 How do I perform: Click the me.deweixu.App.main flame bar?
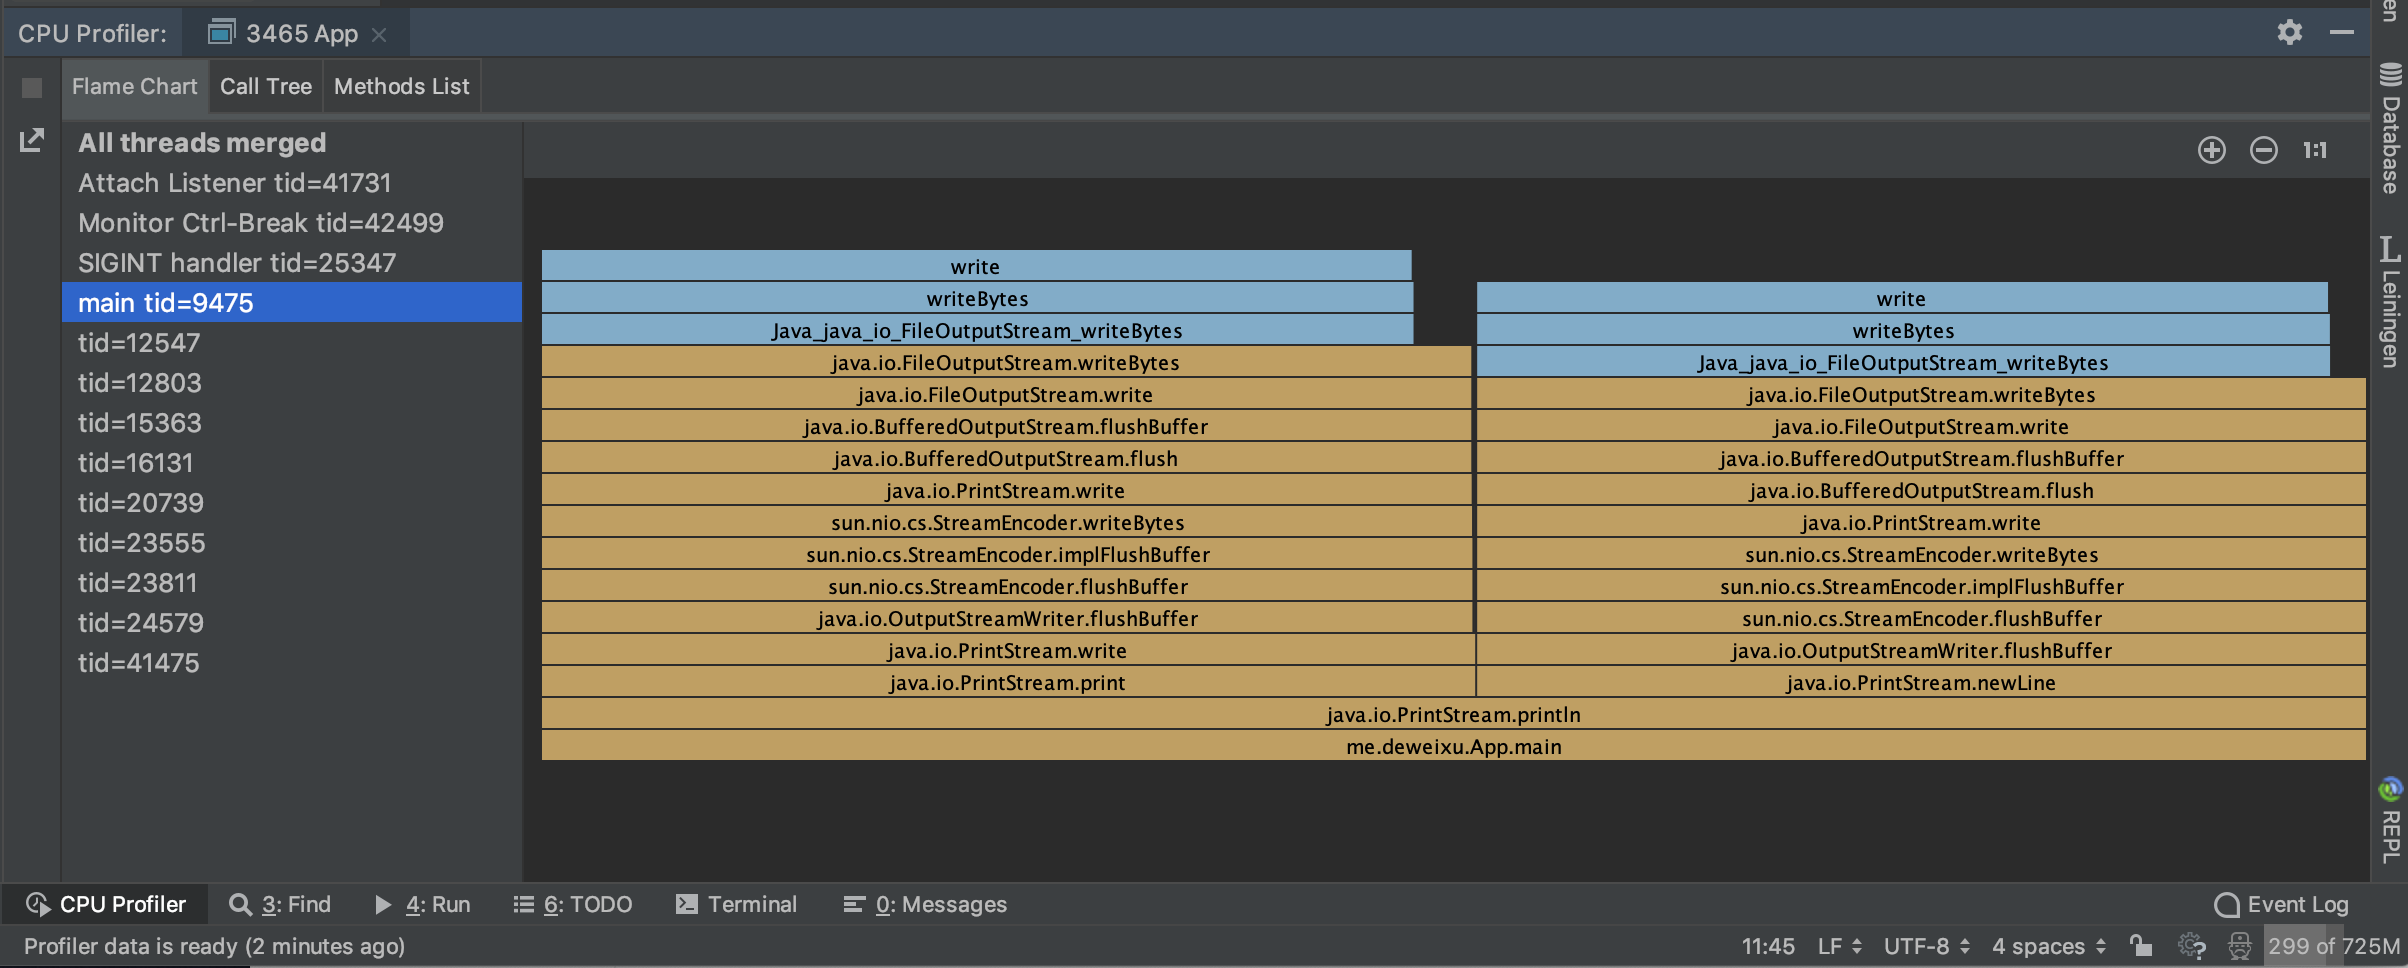[1453, 746]
